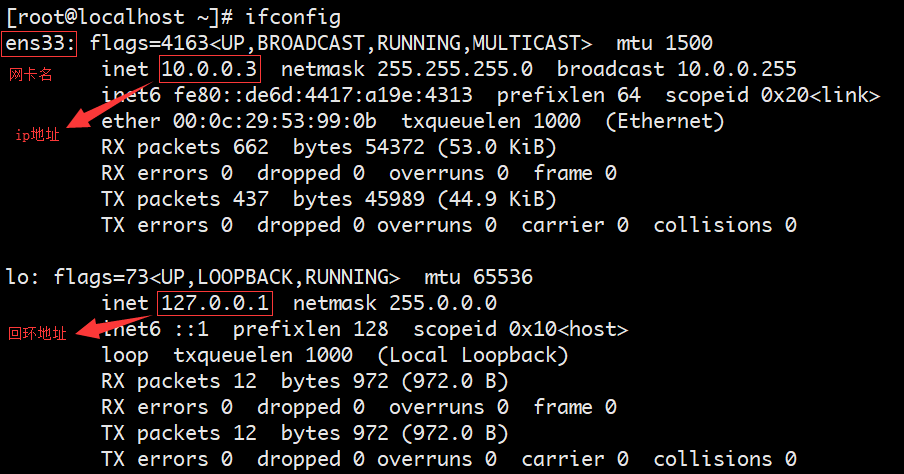Screen dimensions: 904x474
Task: Click the red ip地址 annotation text
Action: (x=37, y=135)
